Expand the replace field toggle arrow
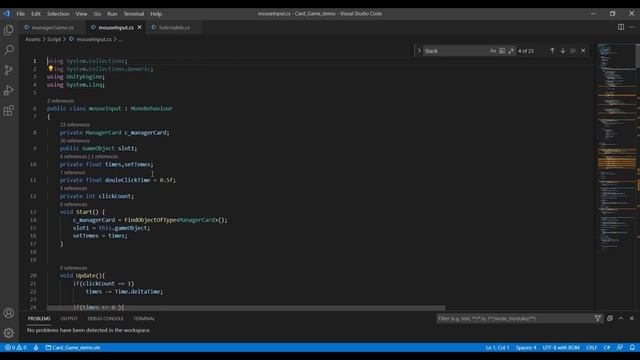The width and height of the screenshot is (640, 360). [419, 51]
